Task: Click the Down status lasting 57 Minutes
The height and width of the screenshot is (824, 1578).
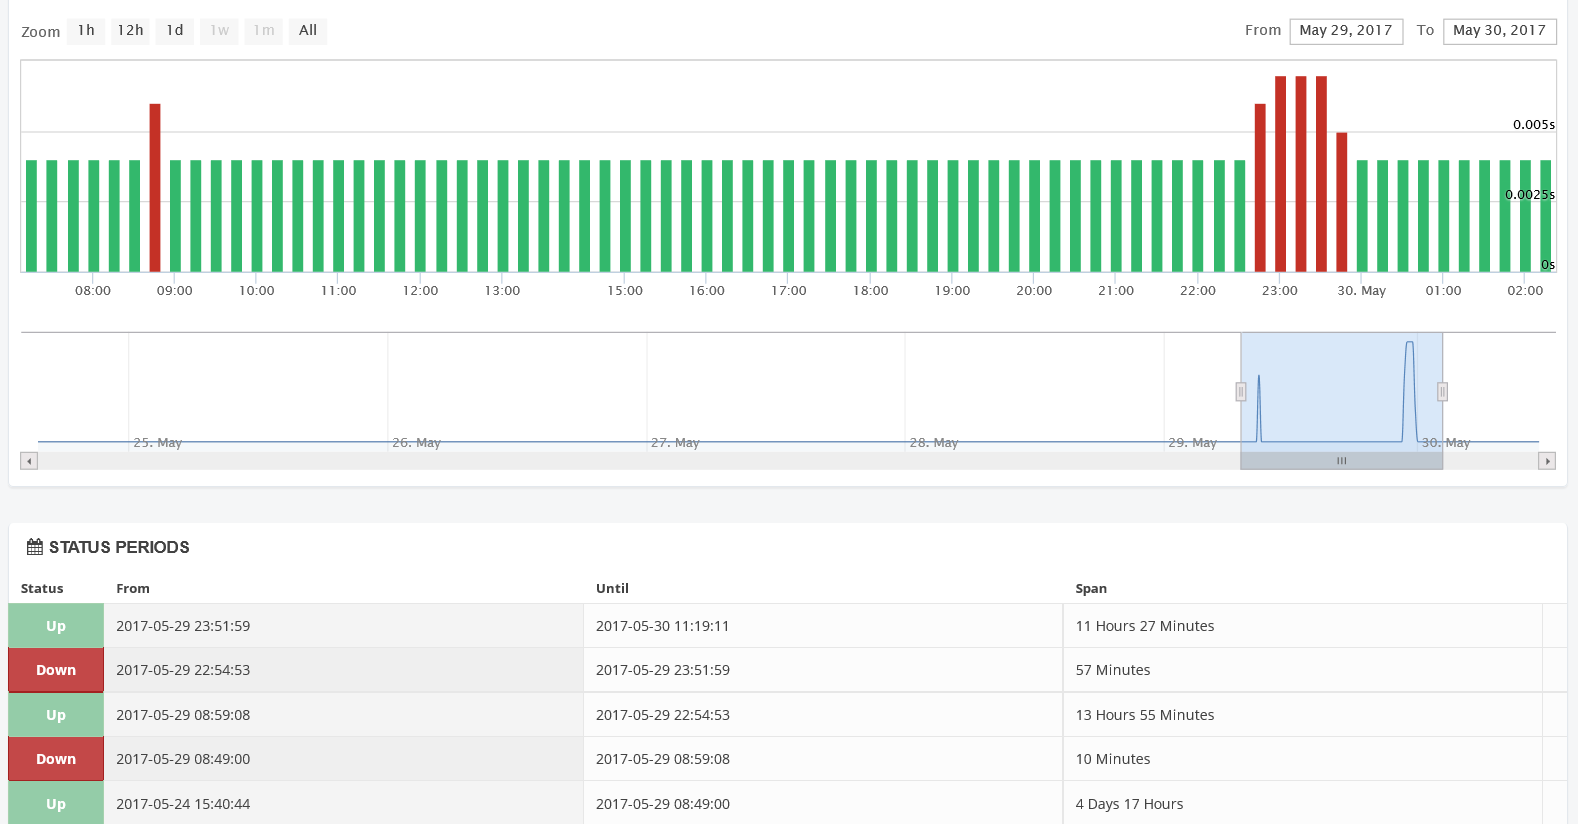Action: coord(56,670)
